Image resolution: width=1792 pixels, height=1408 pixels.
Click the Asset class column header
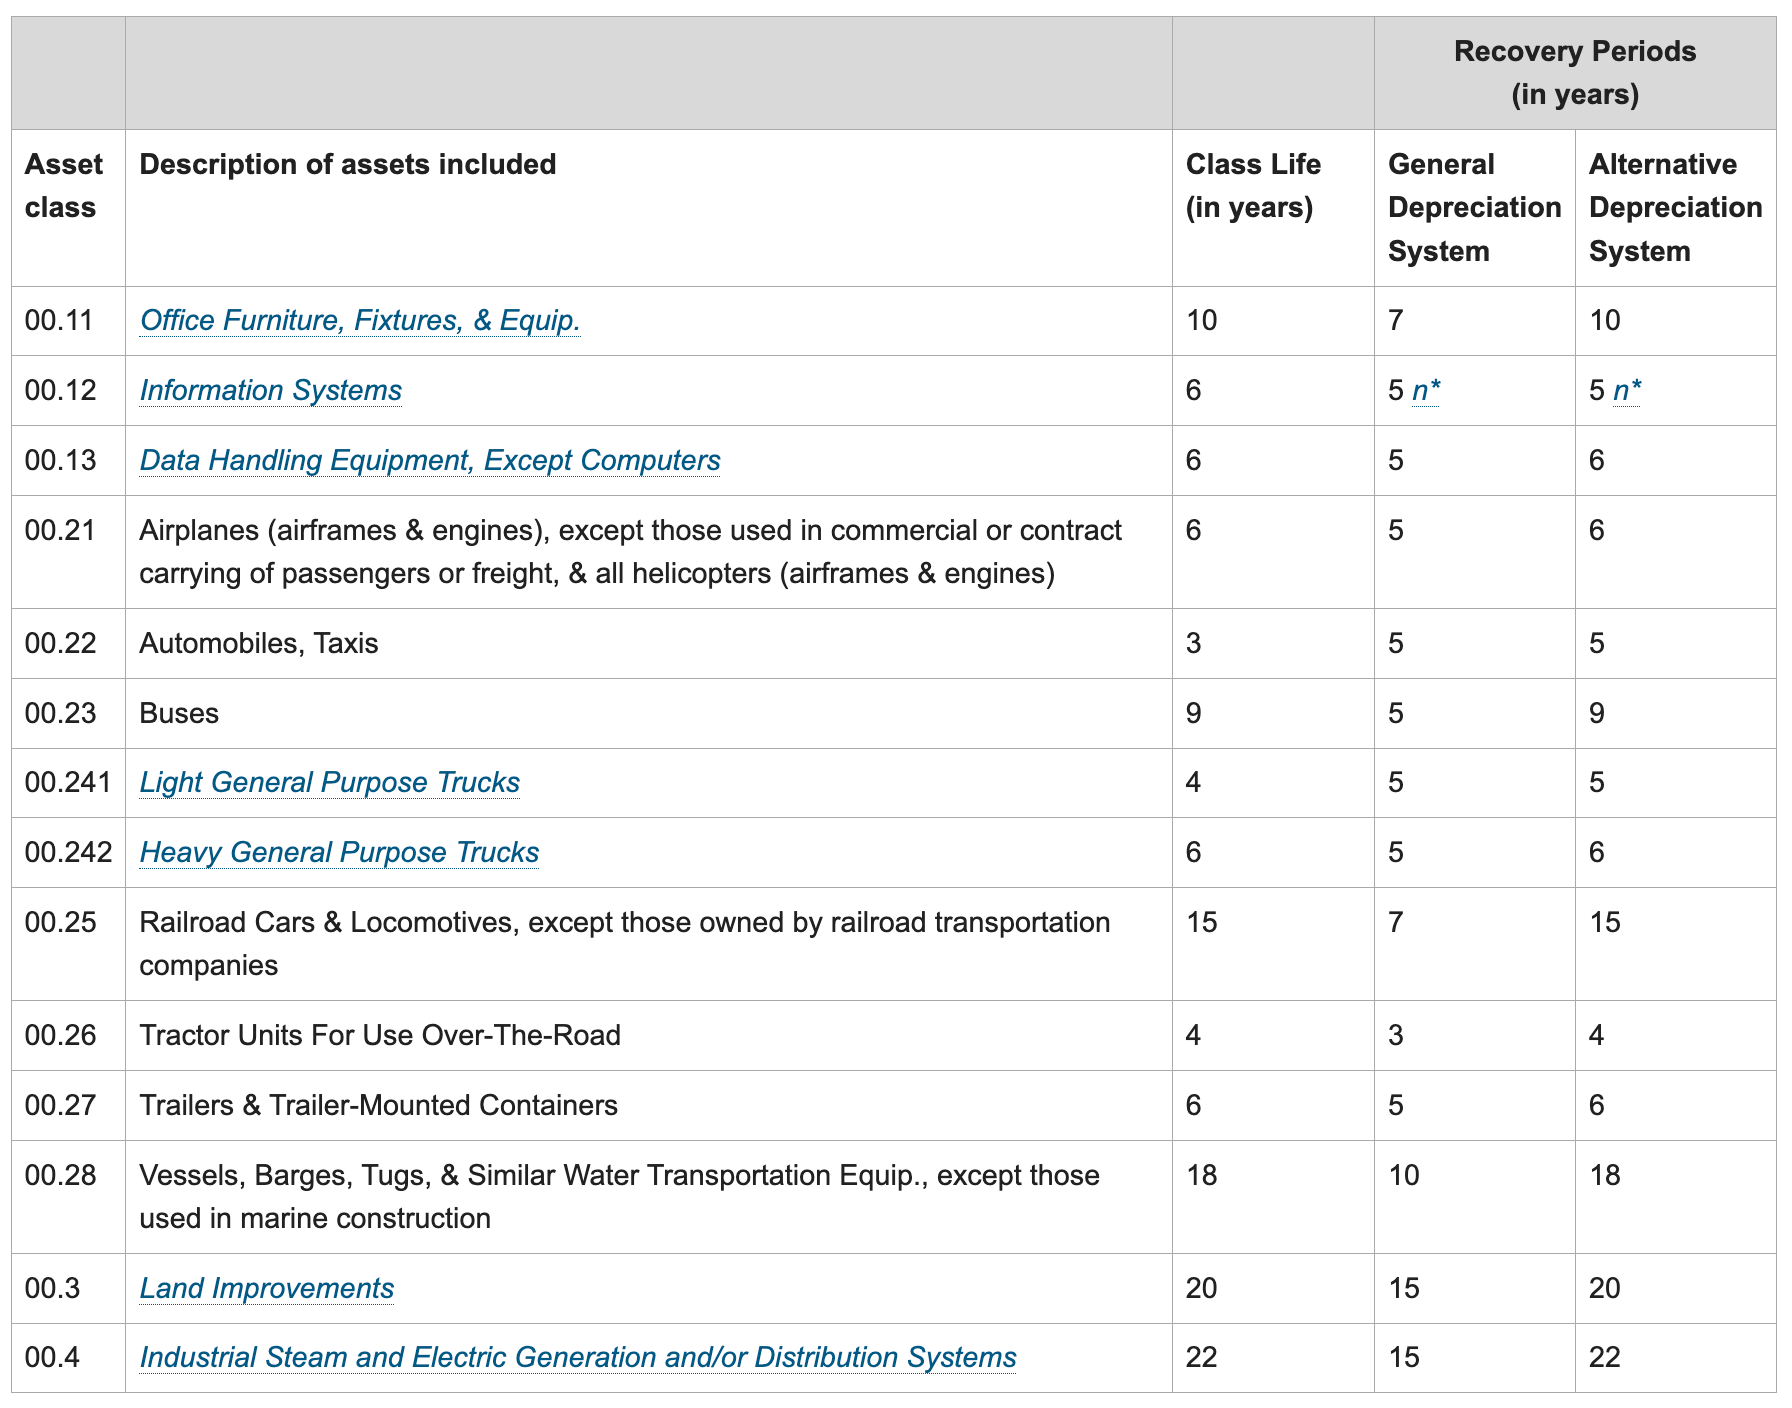[x=68, y=208]
